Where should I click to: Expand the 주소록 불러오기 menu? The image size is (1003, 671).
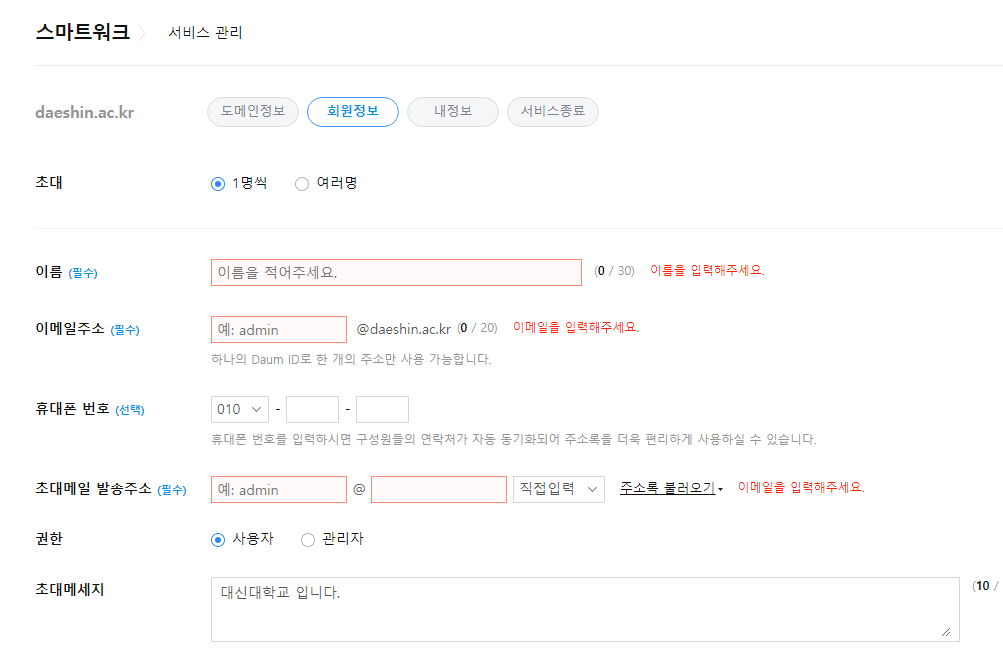(x=670, y=488)
